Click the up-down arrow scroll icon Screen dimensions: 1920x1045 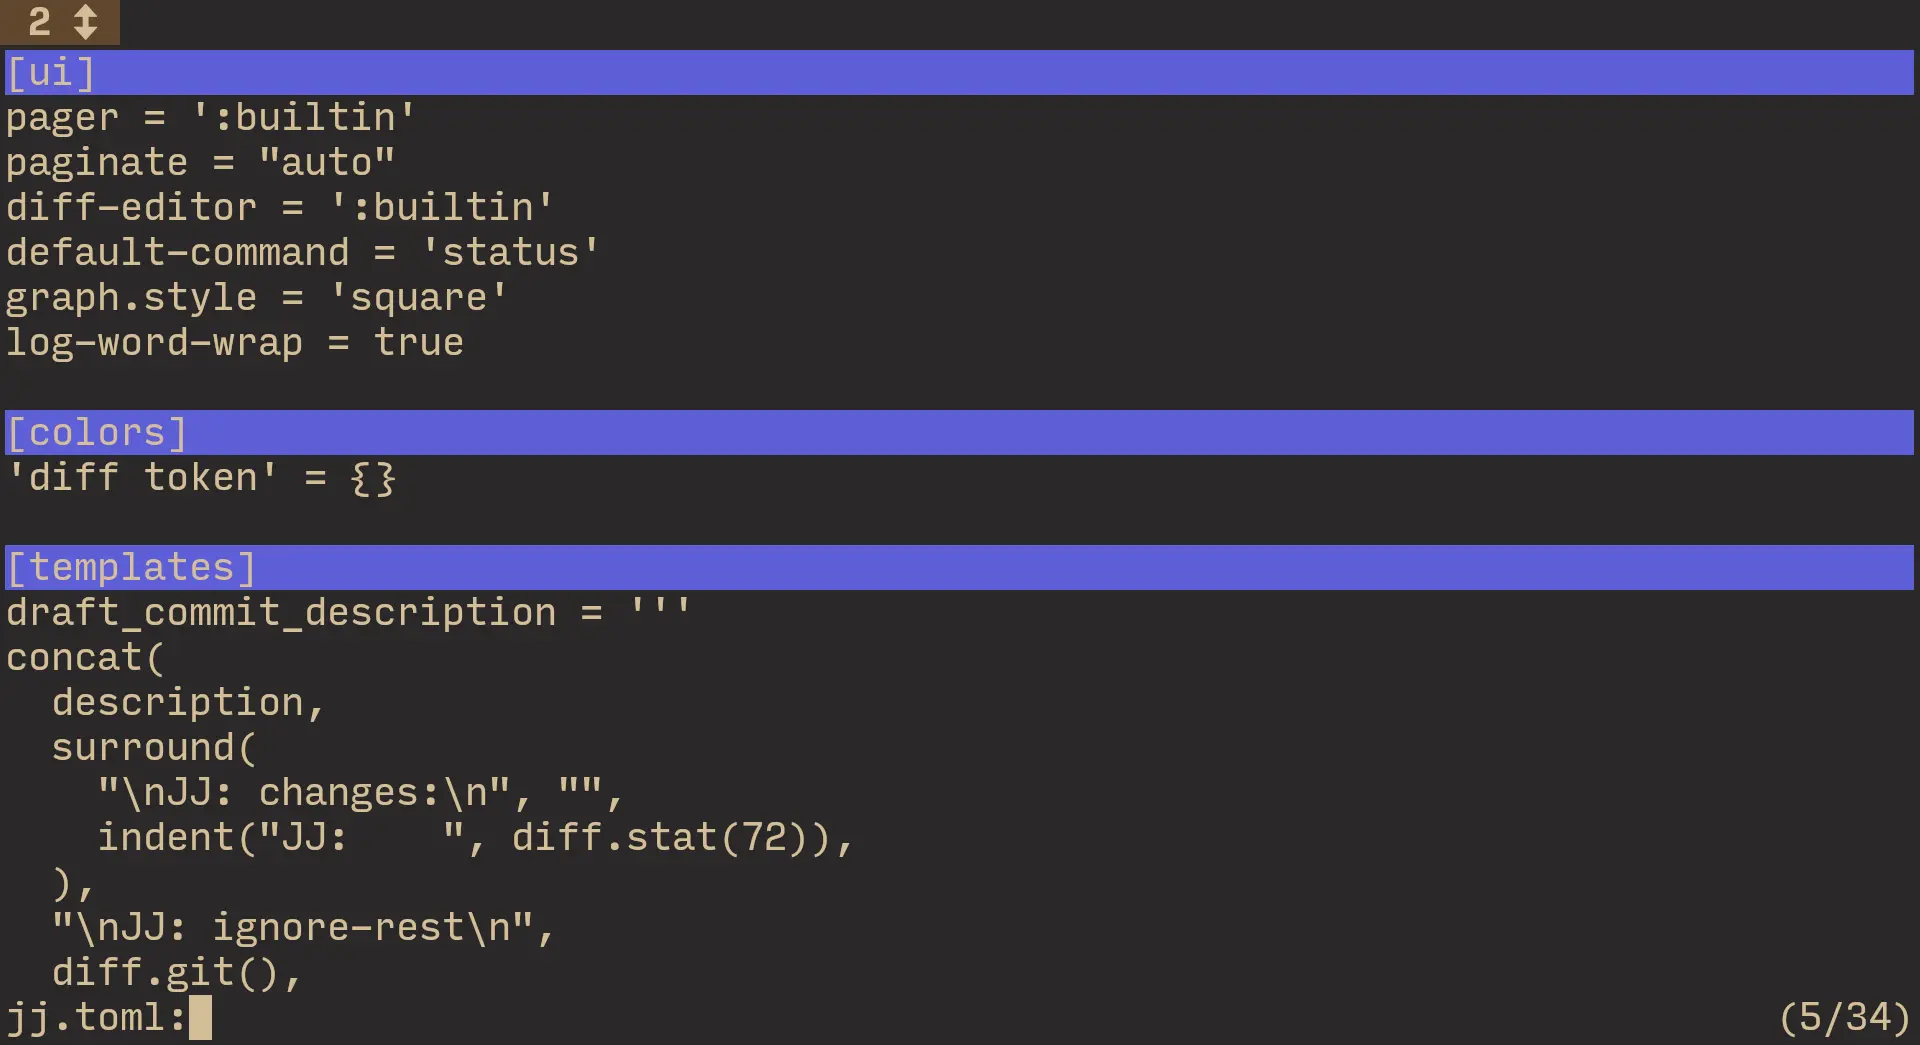point(86,22)
